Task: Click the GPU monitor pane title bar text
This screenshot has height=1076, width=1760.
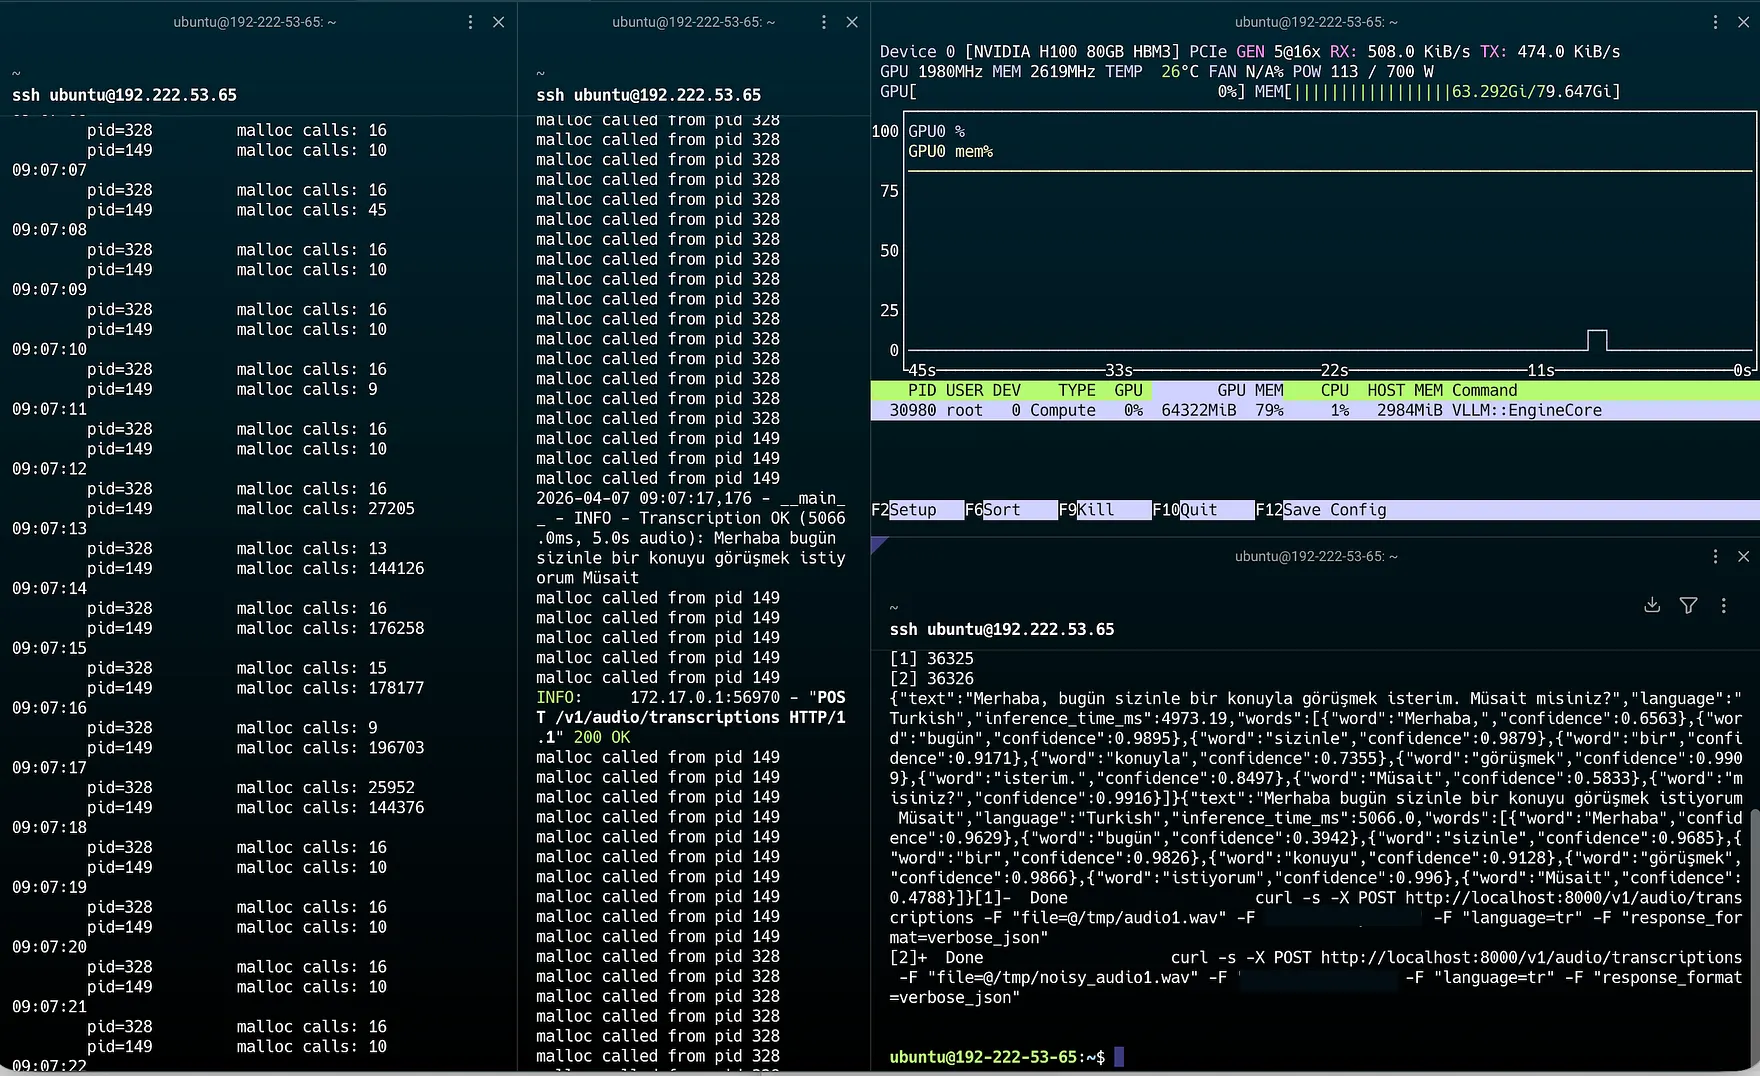Action: point(1316,22)
